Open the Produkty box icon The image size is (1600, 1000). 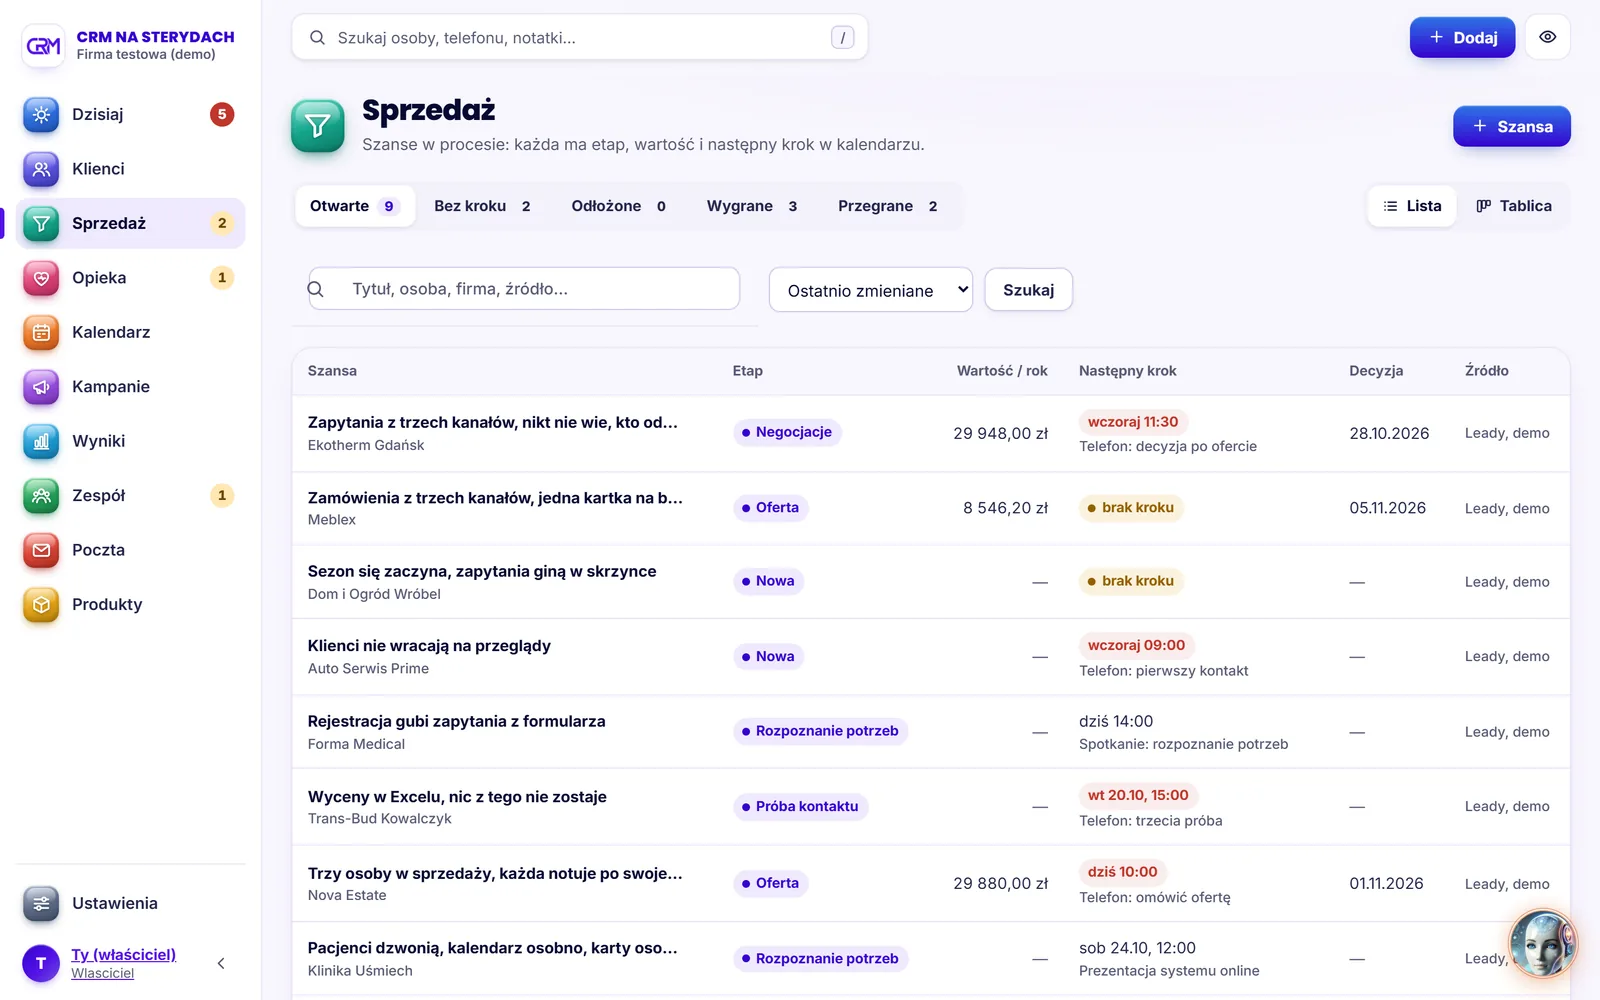tap(41, 605)
